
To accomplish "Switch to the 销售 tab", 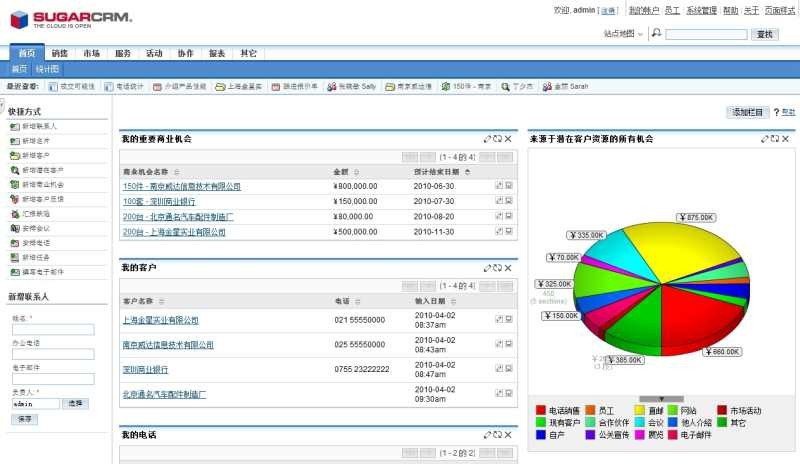I will (x=60, y=53).
